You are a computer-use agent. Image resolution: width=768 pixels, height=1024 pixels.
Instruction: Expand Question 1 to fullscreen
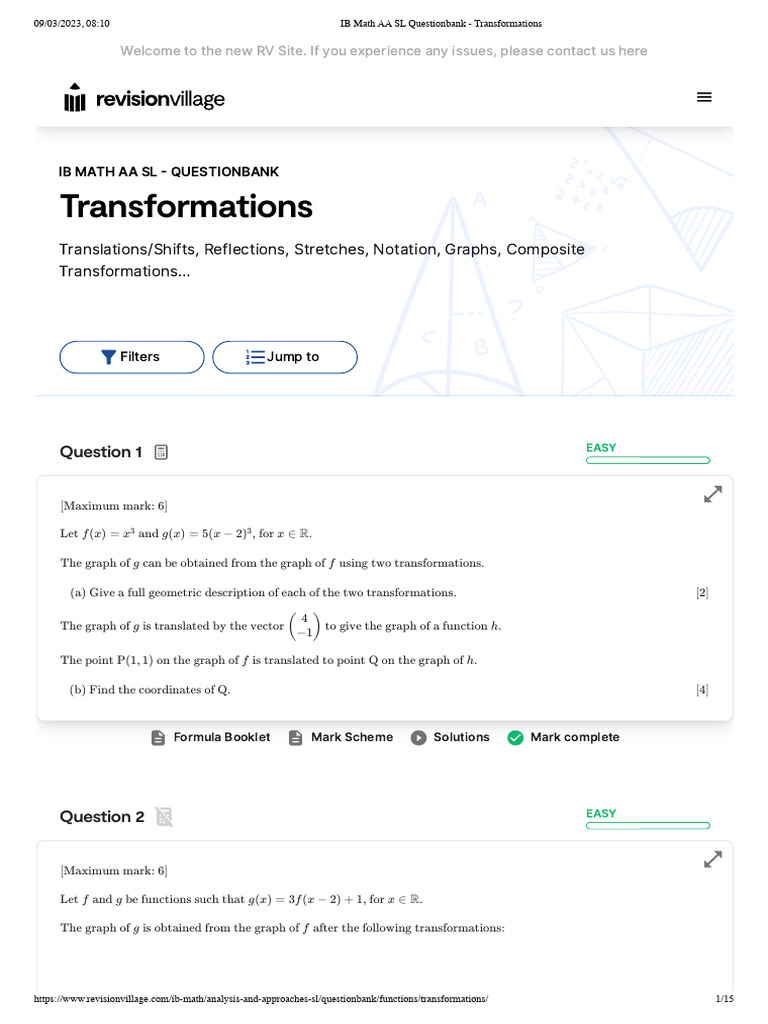(x=713, y=494)
